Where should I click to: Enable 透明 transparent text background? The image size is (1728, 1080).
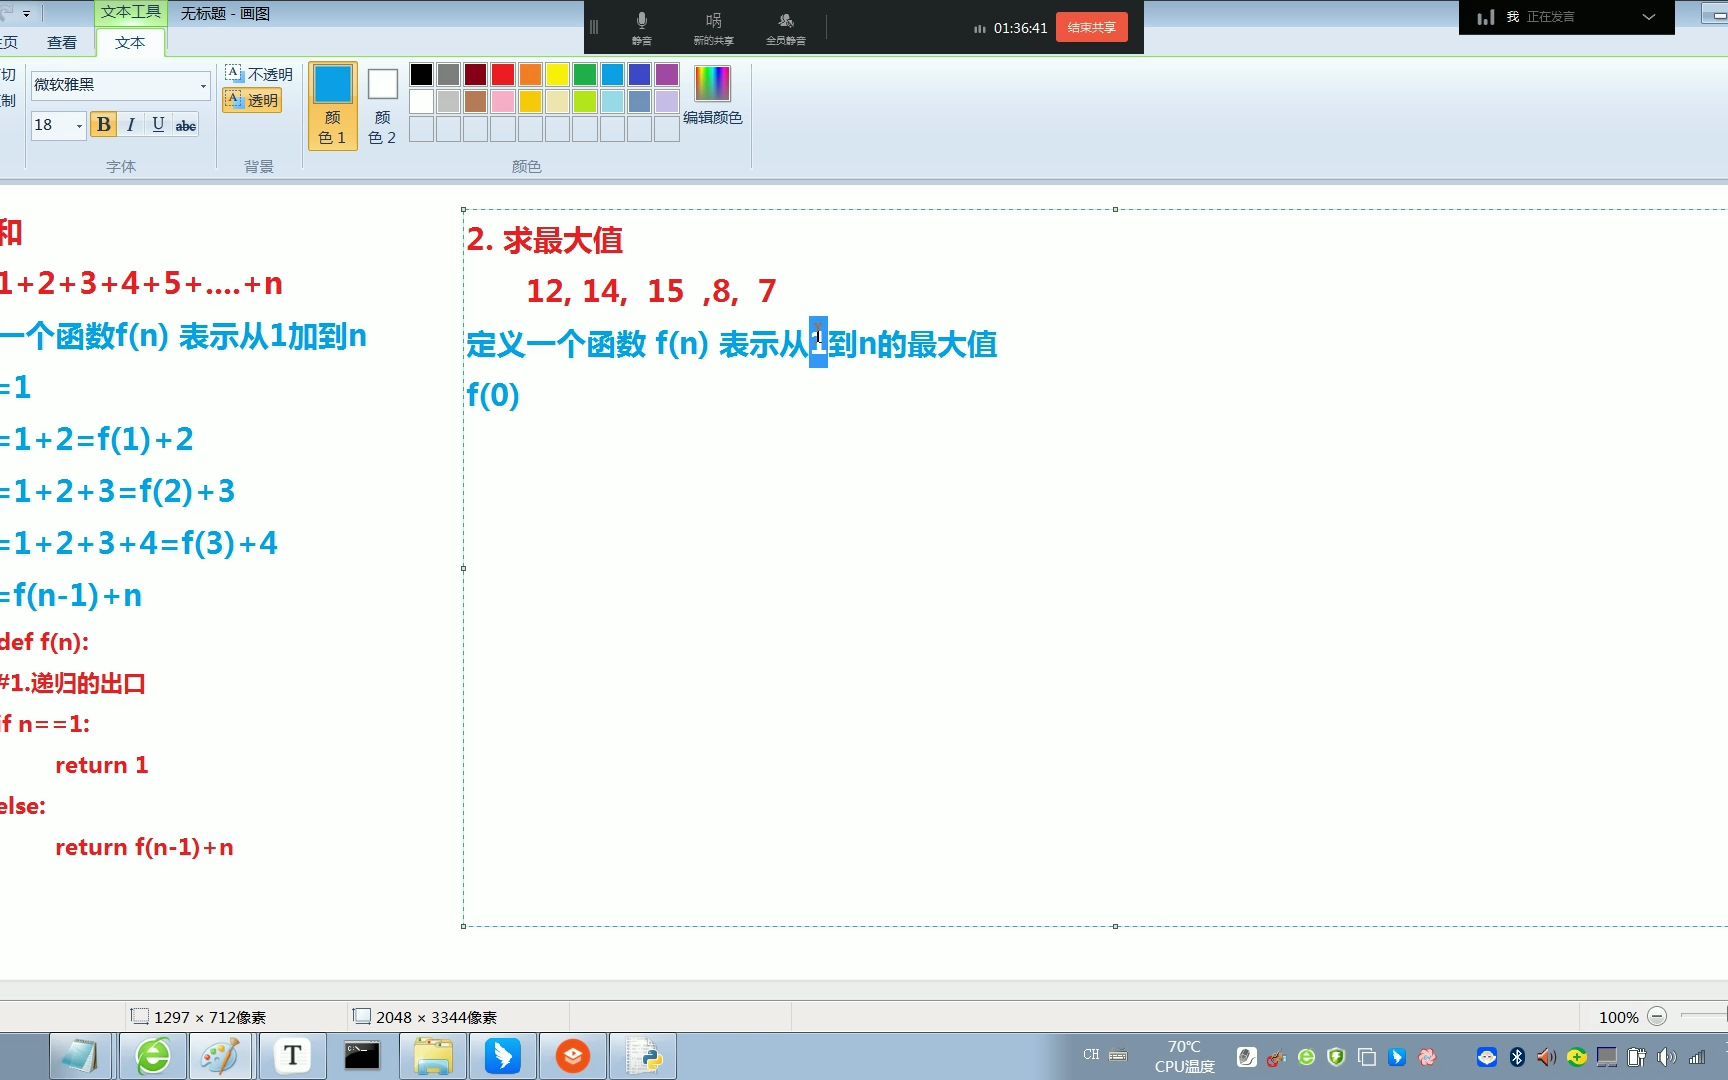pos(252,100)
